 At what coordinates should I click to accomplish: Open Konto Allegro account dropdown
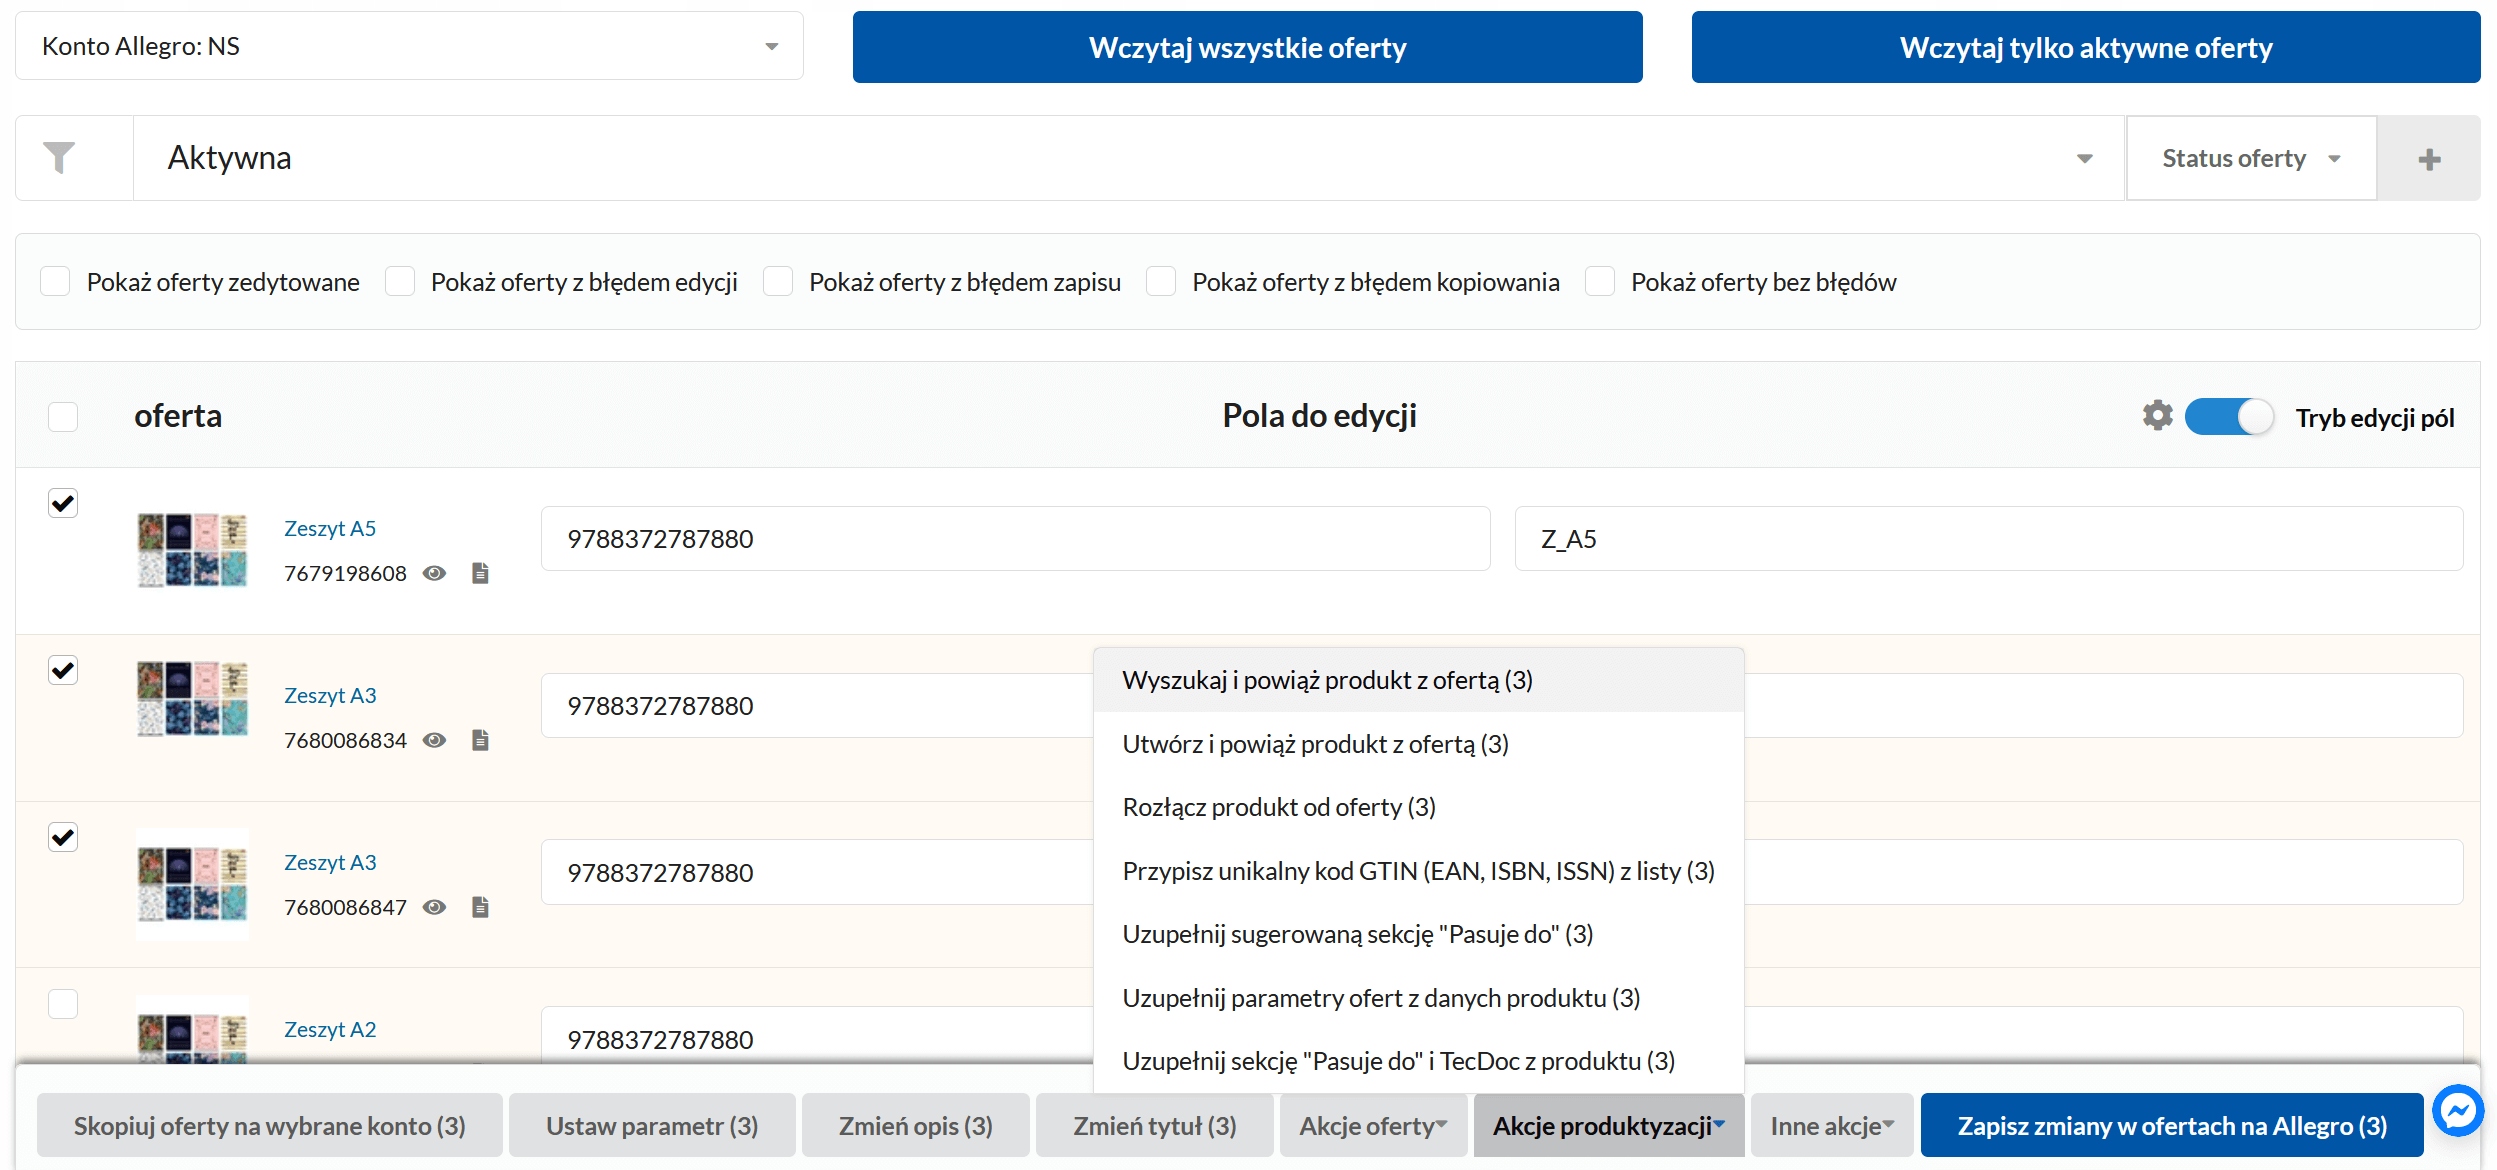(x=409, y=46)
